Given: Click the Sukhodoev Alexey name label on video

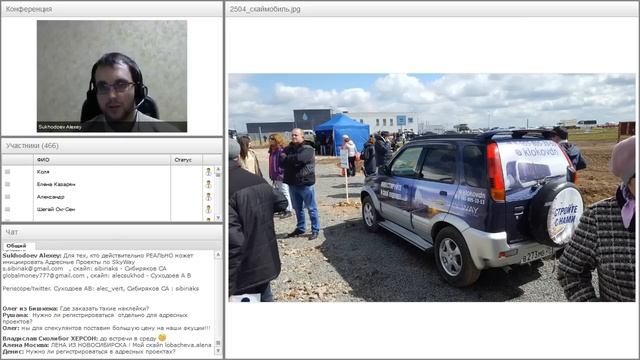Looking at the screenshot, I should (x=60, y=127).
